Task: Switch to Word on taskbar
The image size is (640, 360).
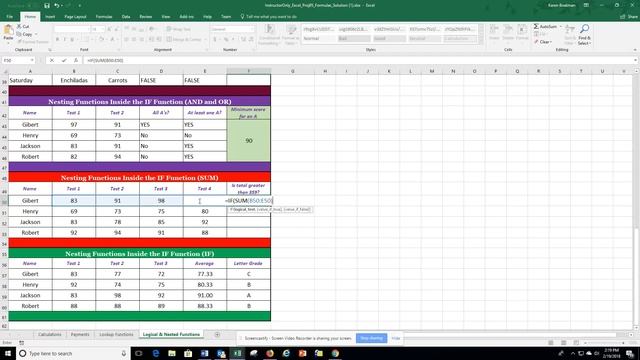Action: point(204,353)
